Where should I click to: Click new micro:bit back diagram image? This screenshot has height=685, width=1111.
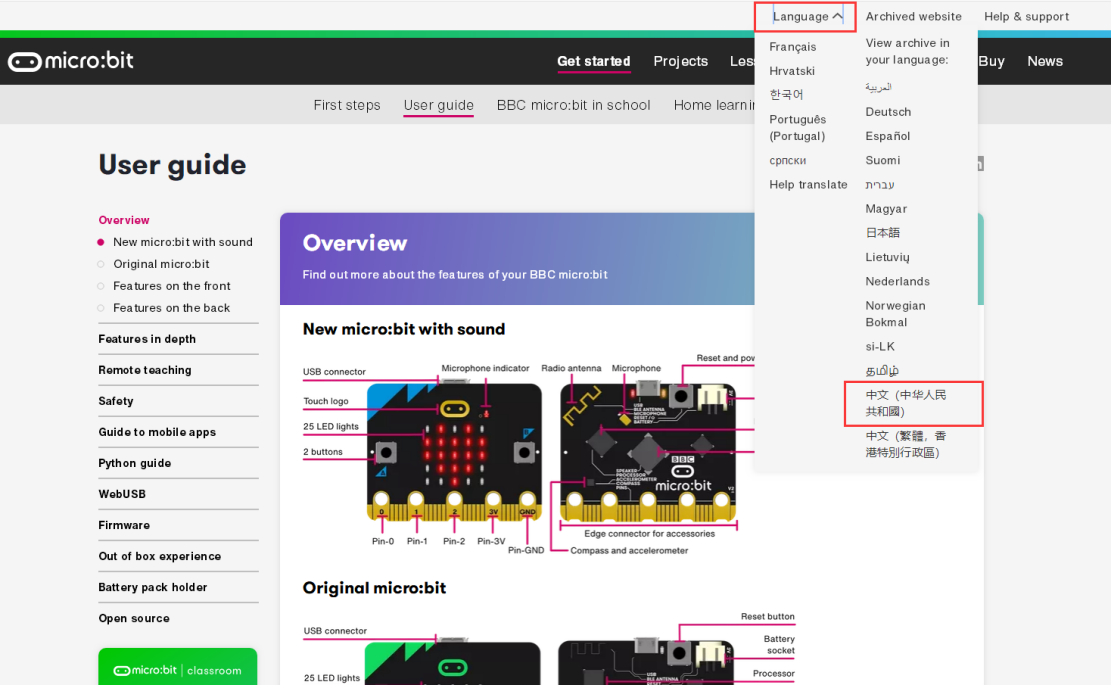[648, 452]
